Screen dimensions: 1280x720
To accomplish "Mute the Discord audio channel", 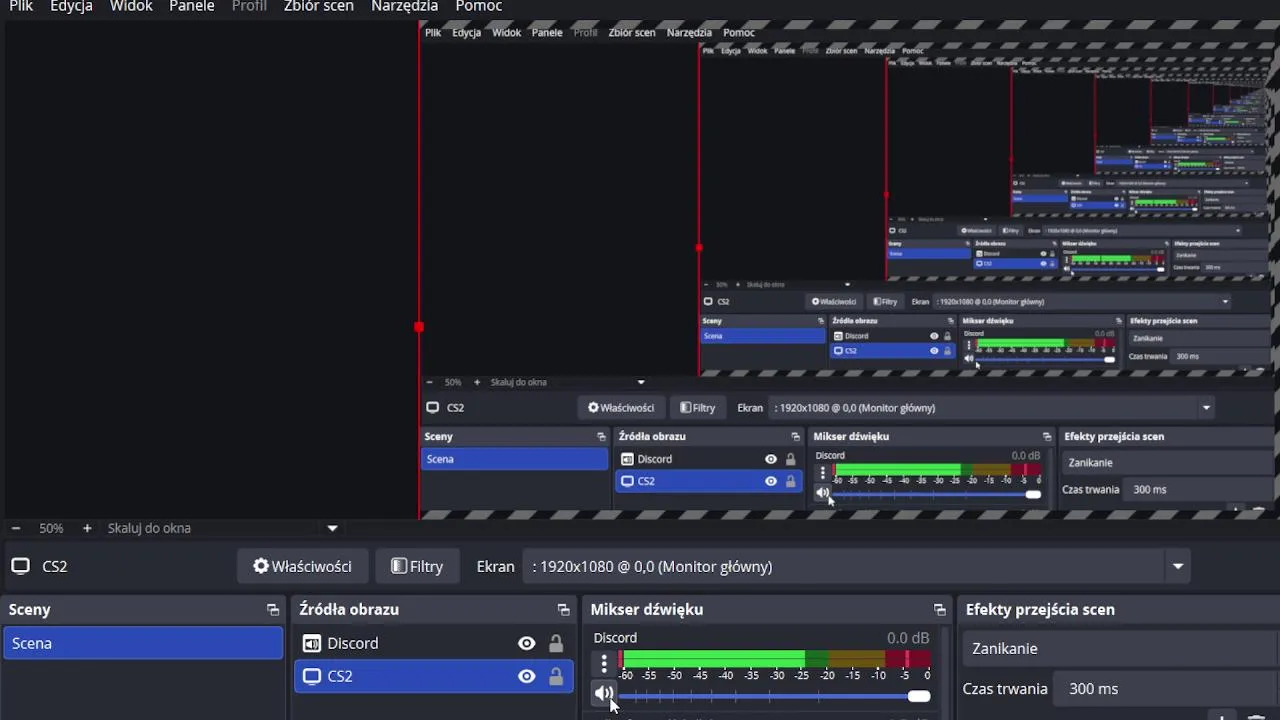I will pyautogui.click(x=603, y=692).
